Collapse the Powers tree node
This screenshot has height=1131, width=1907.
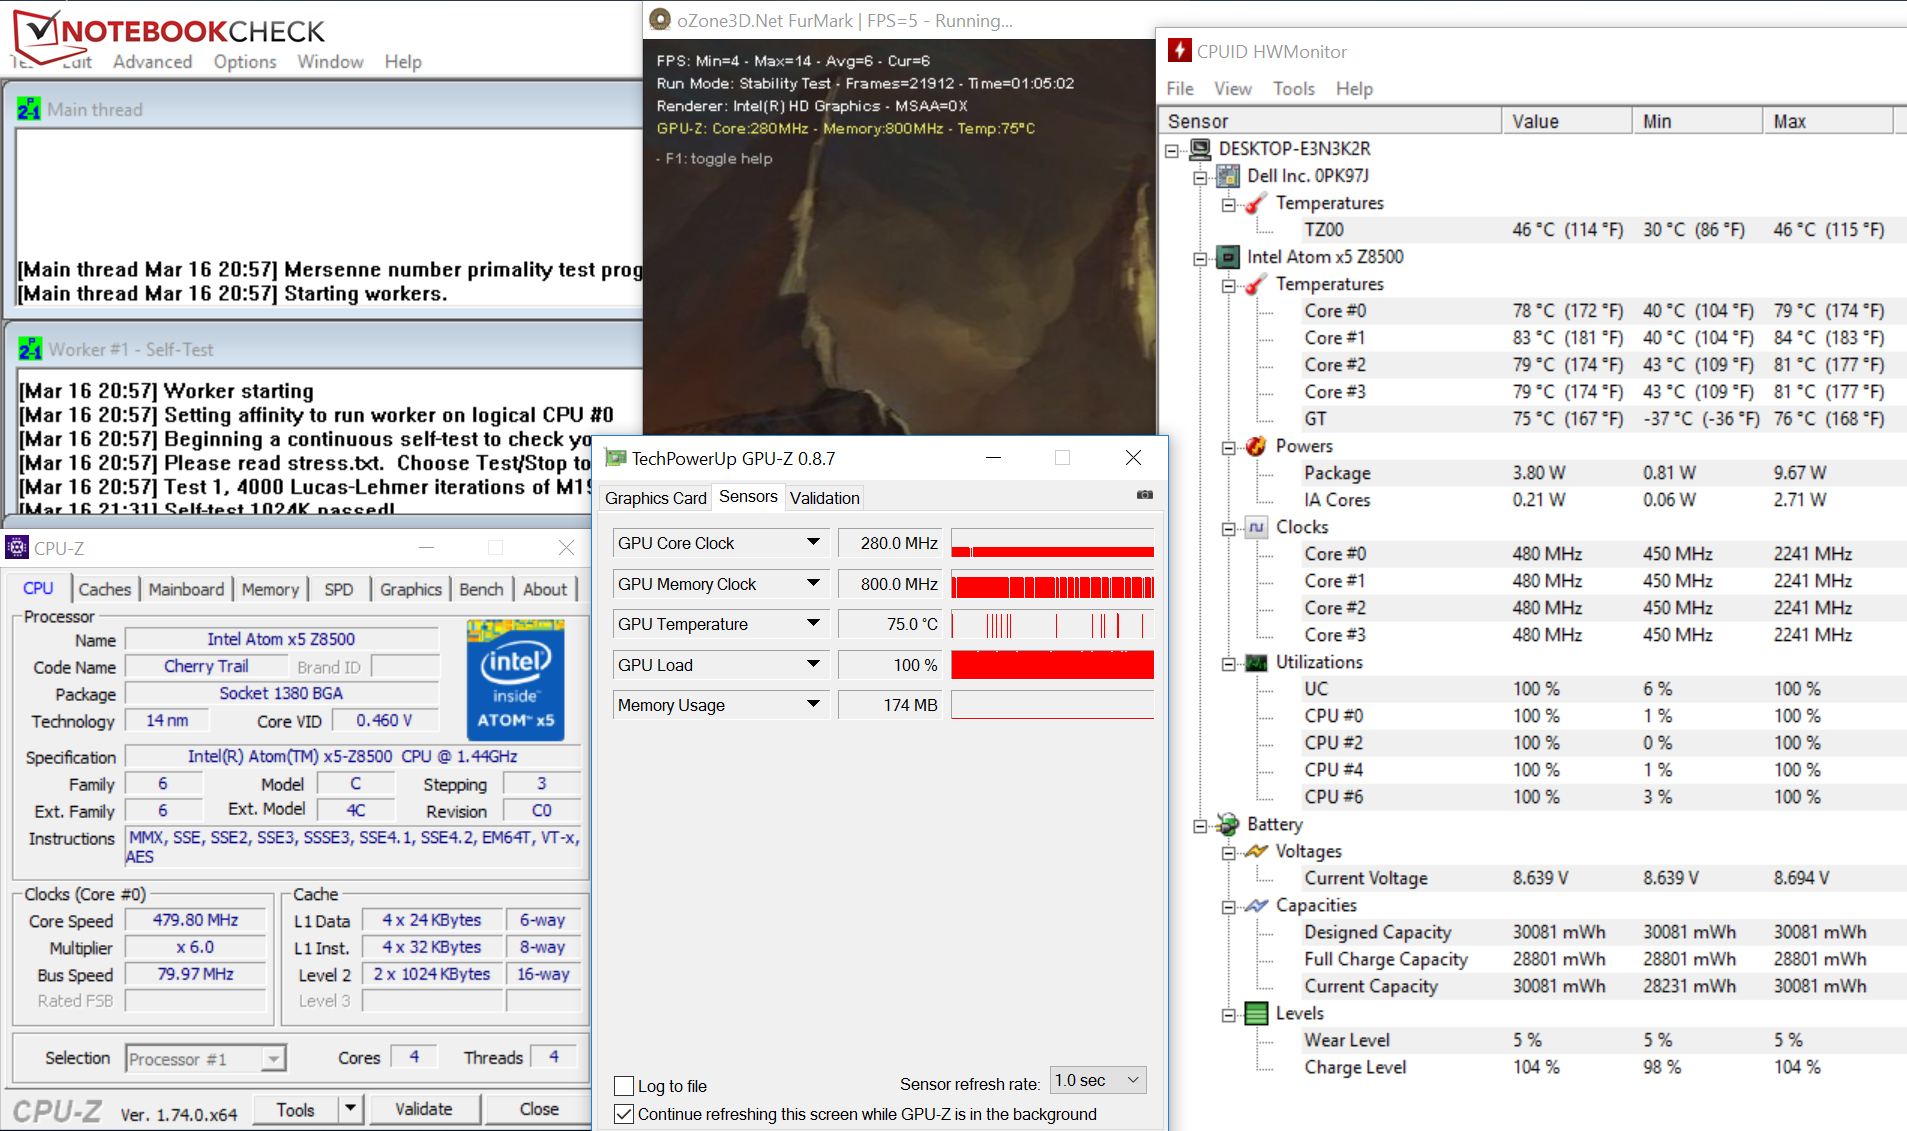[1228, 448]
